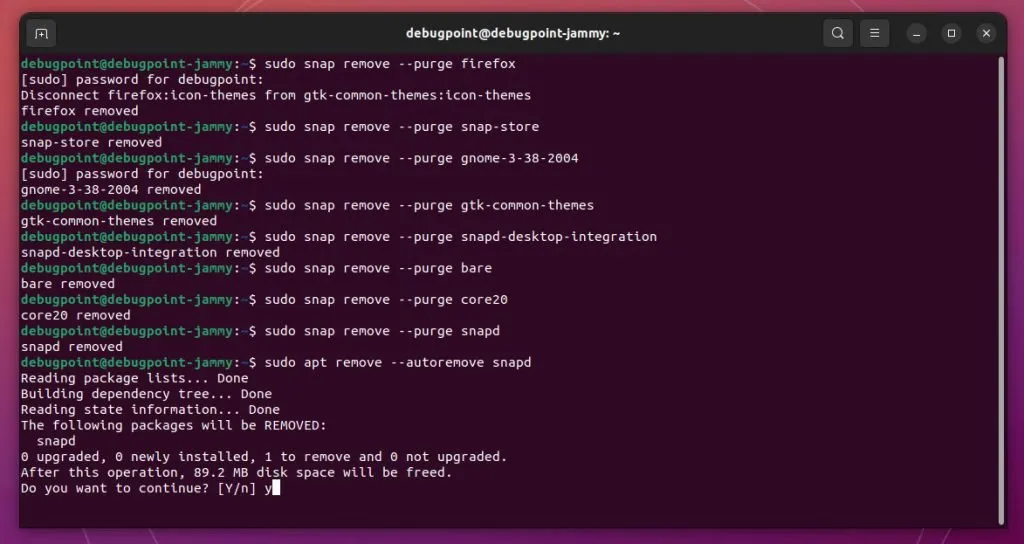
Task: Click the 'sudo snap remove --purge snapd' command
Action: (x=382, y=331)
